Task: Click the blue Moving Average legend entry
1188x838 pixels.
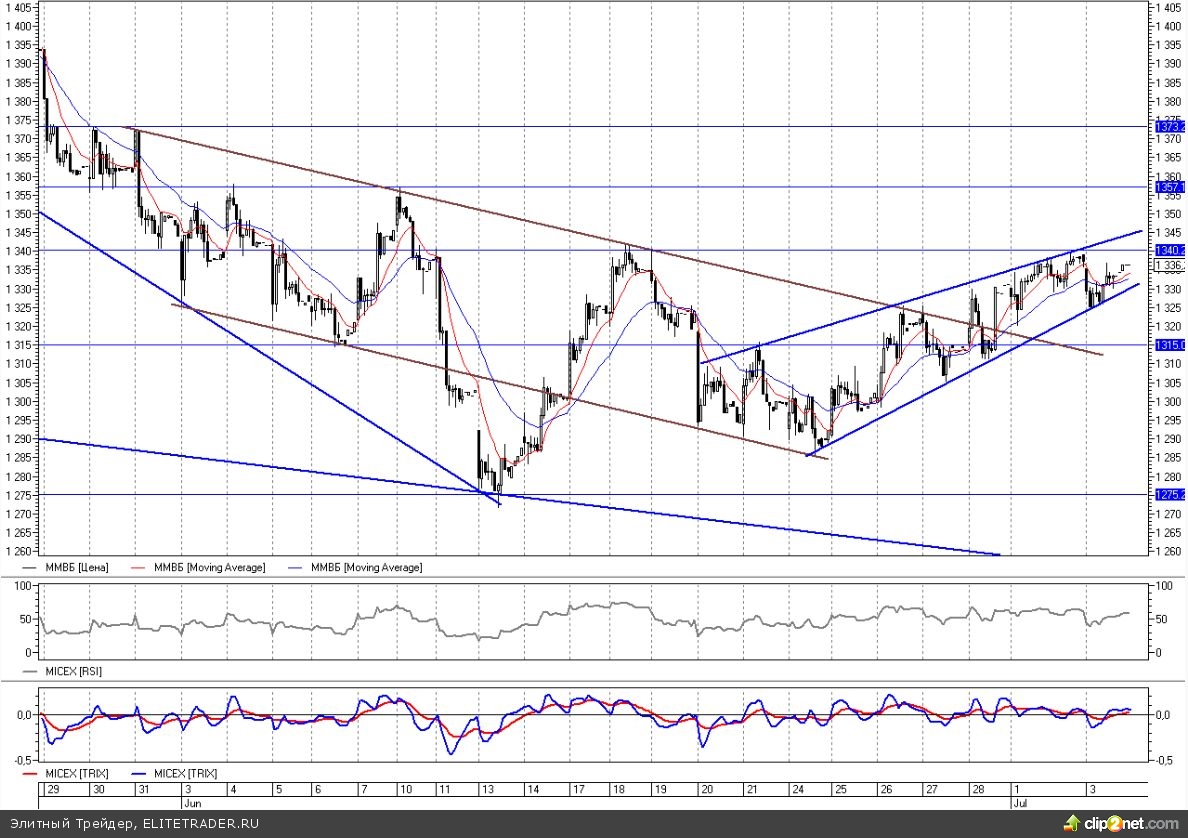Action: click(365, 567)
